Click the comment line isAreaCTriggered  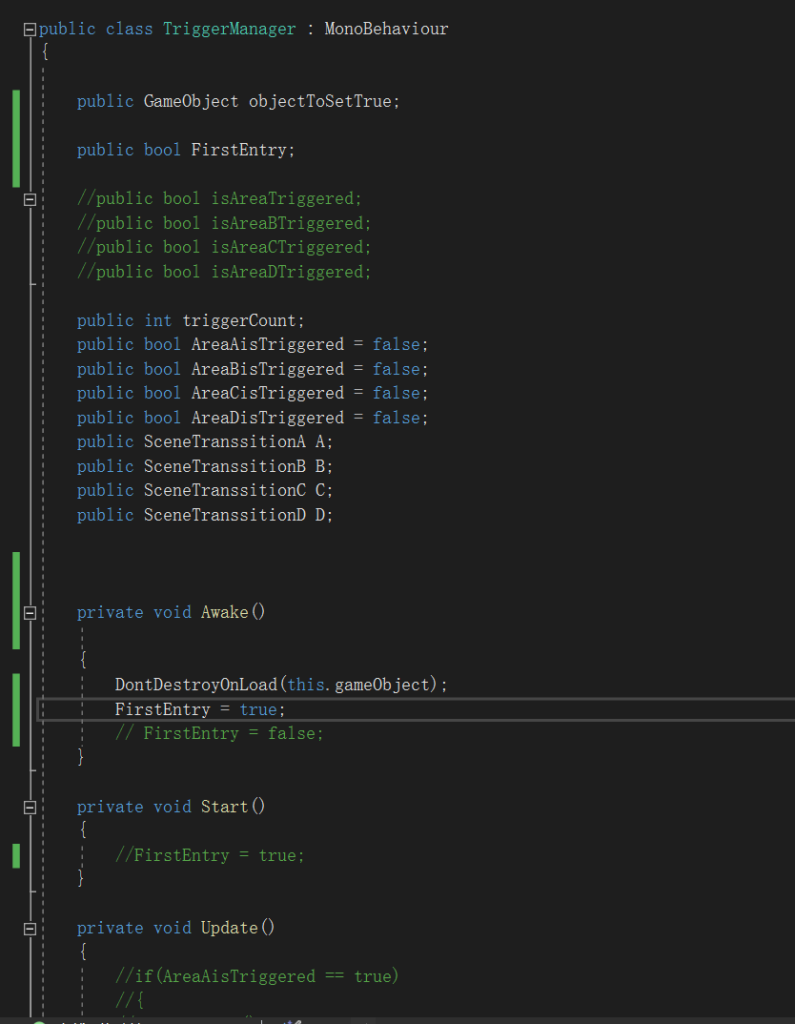click(x=223, y=248)
